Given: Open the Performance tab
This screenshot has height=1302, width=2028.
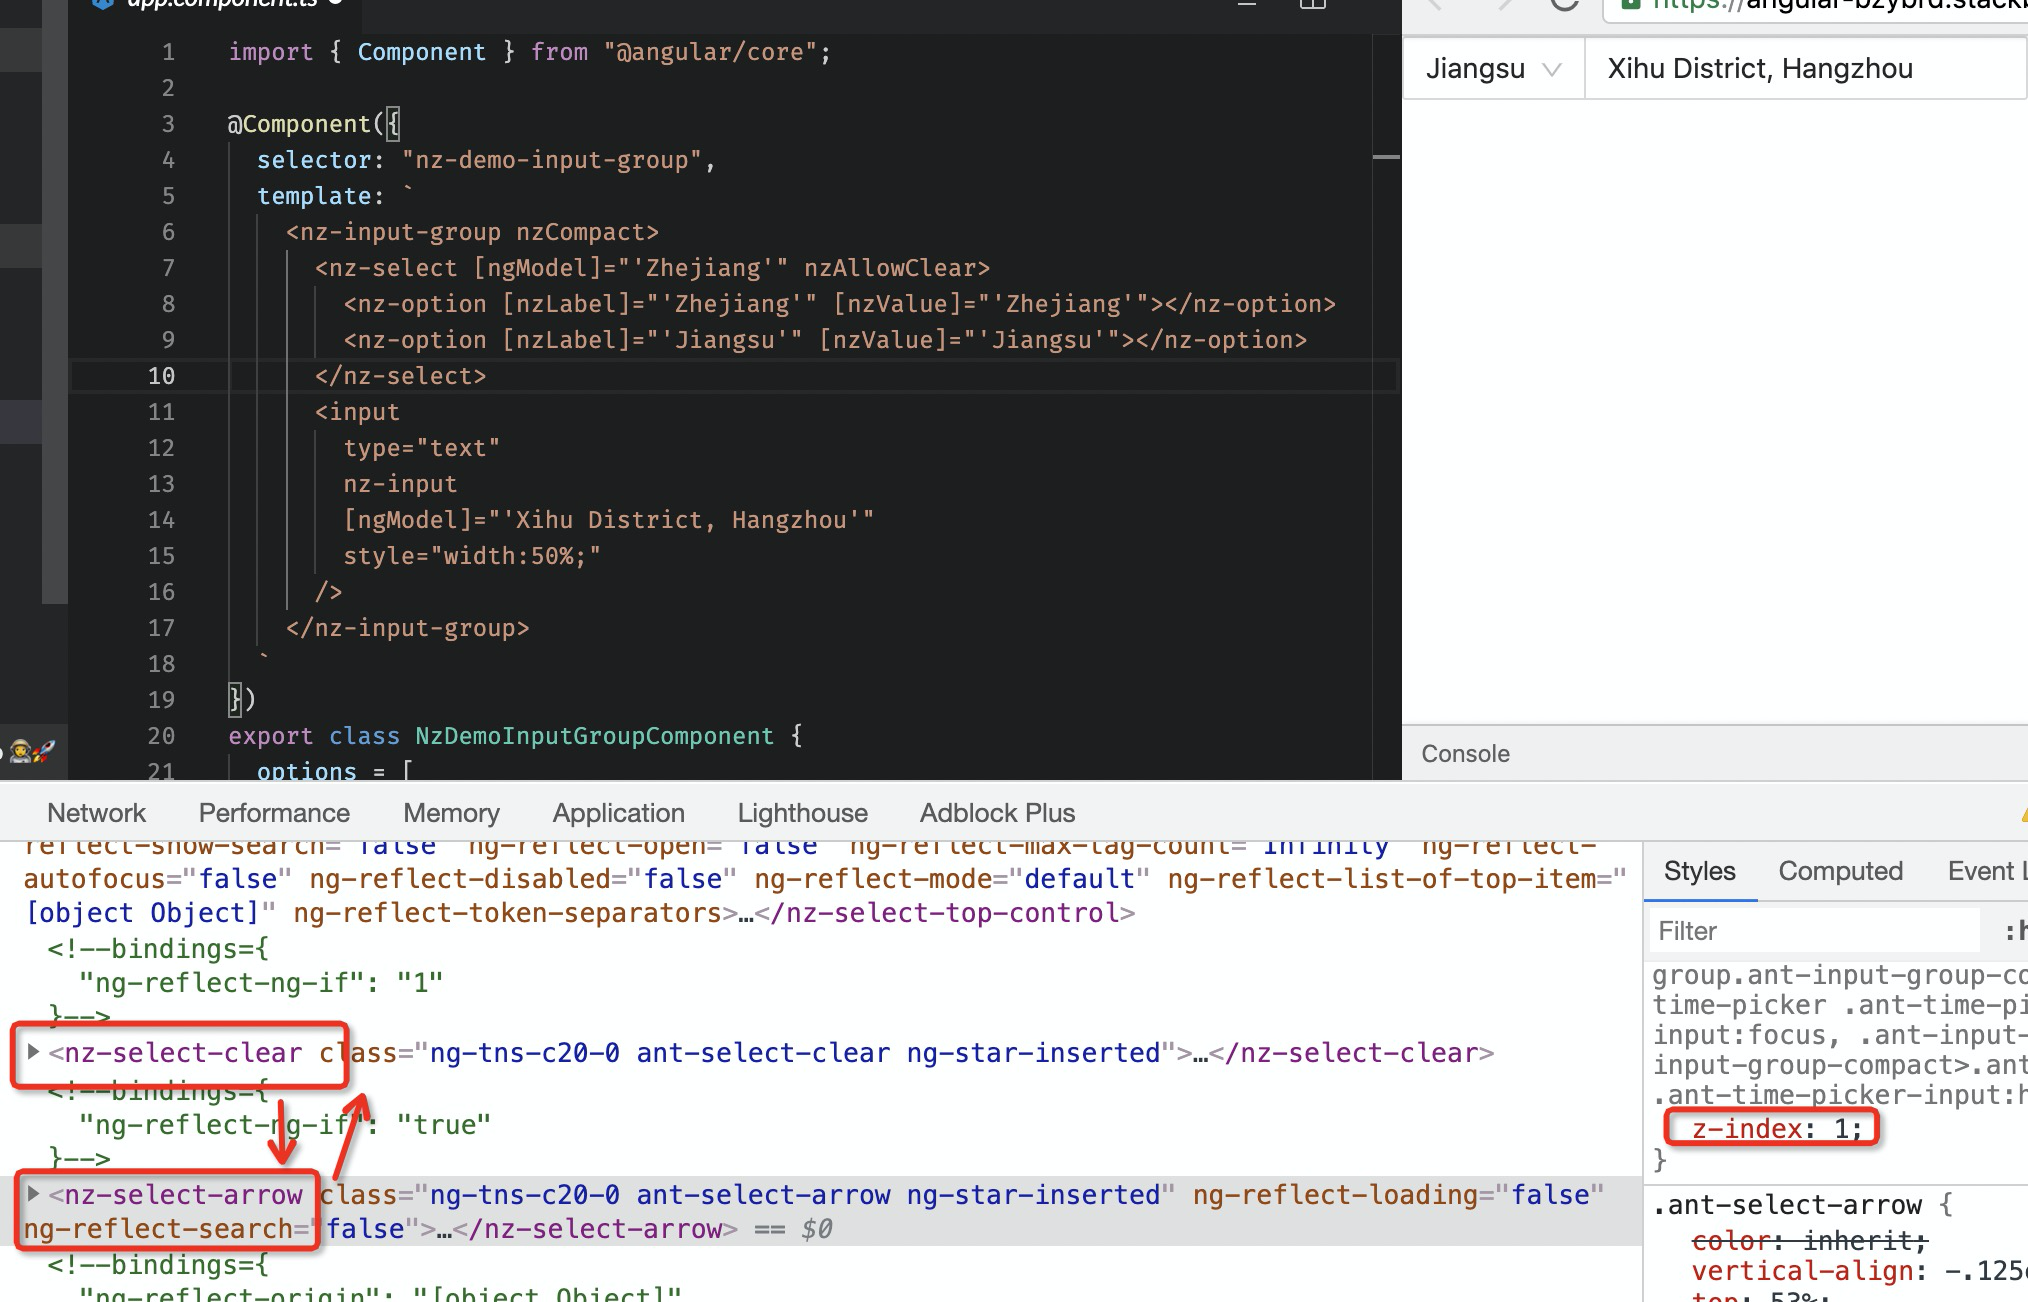Looking at the screenshot, I should click(274, 813).
